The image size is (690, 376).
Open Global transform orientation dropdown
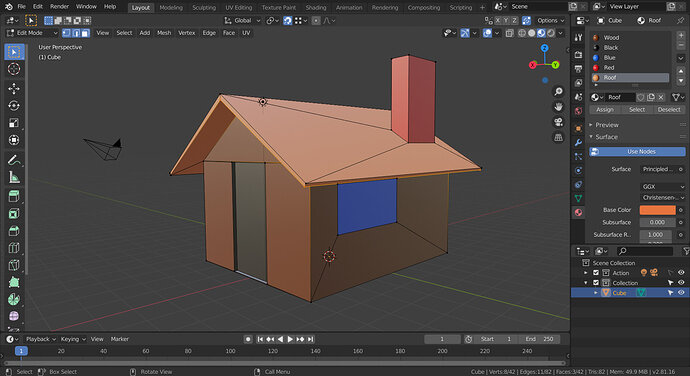(x=242, y=21)
